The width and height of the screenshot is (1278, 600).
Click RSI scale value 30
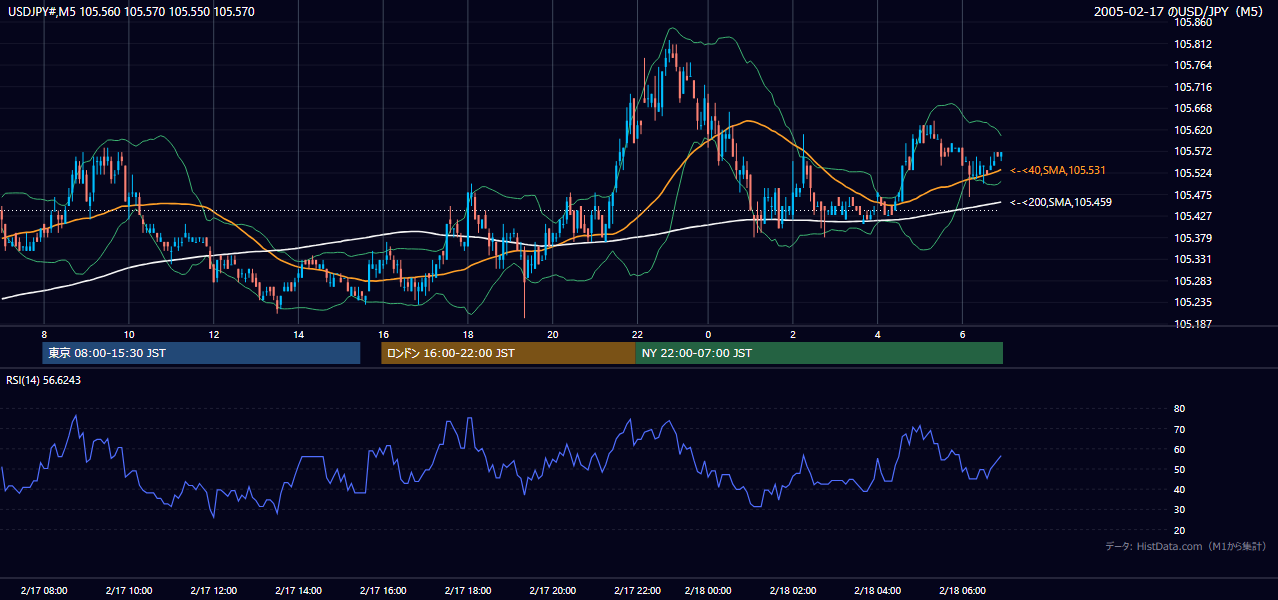tap(1179, 510)
